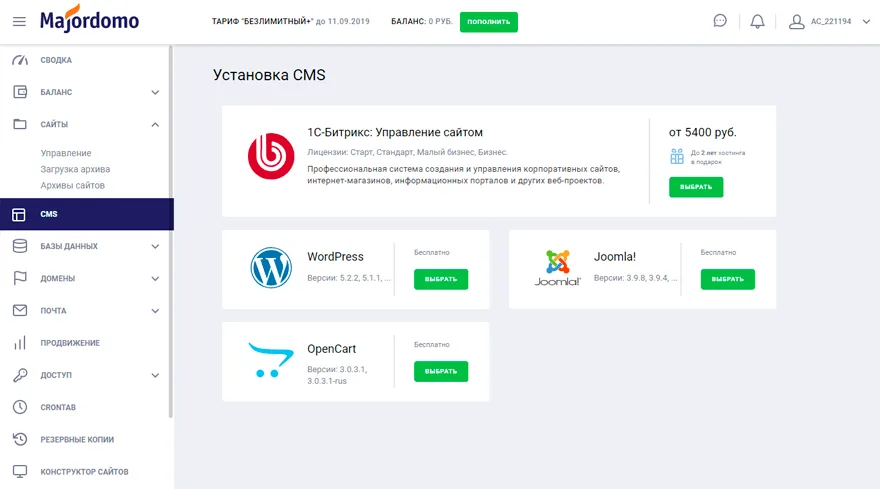Click WordPress versions 5.2.2, 5.1.1 text
The width and height of the screenshot is (880, 489).
[x=349, y=278]
